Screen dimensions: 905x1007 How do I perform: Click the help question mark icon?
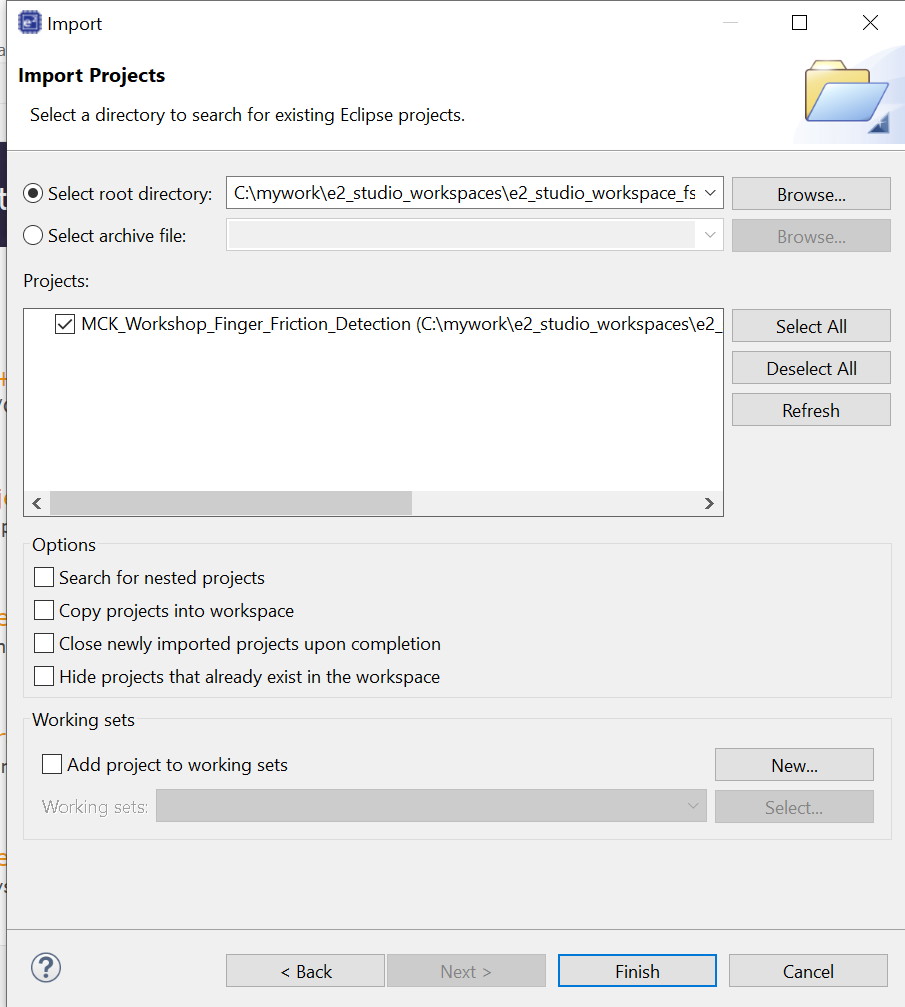click(46, 968)
